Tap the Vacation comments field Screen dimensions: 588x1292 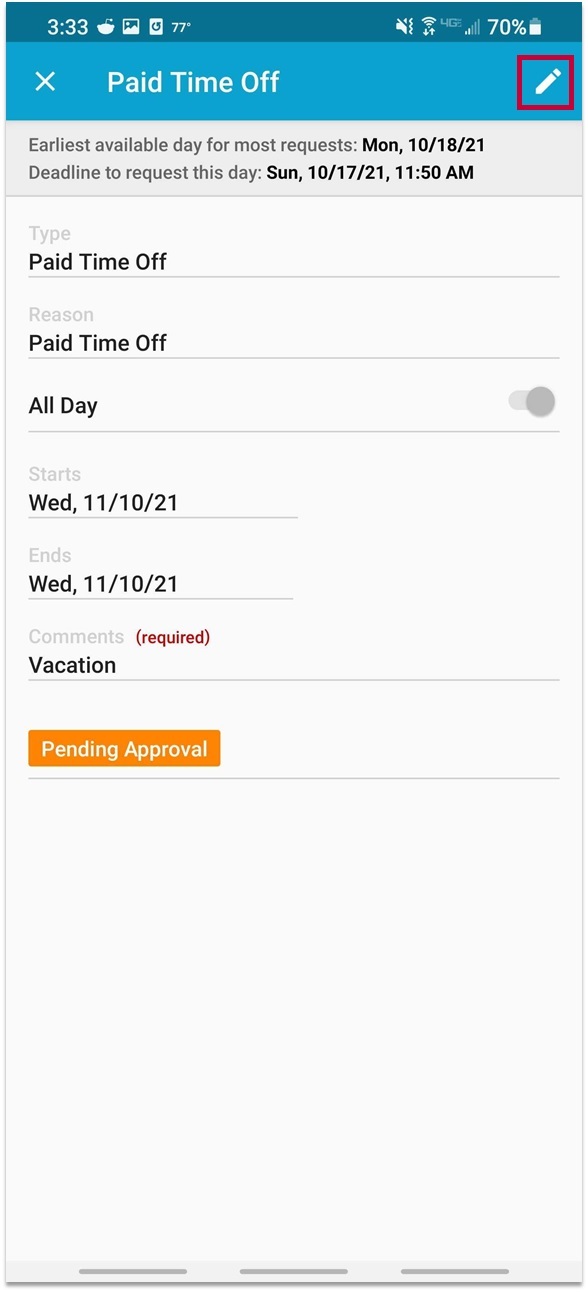294,665
